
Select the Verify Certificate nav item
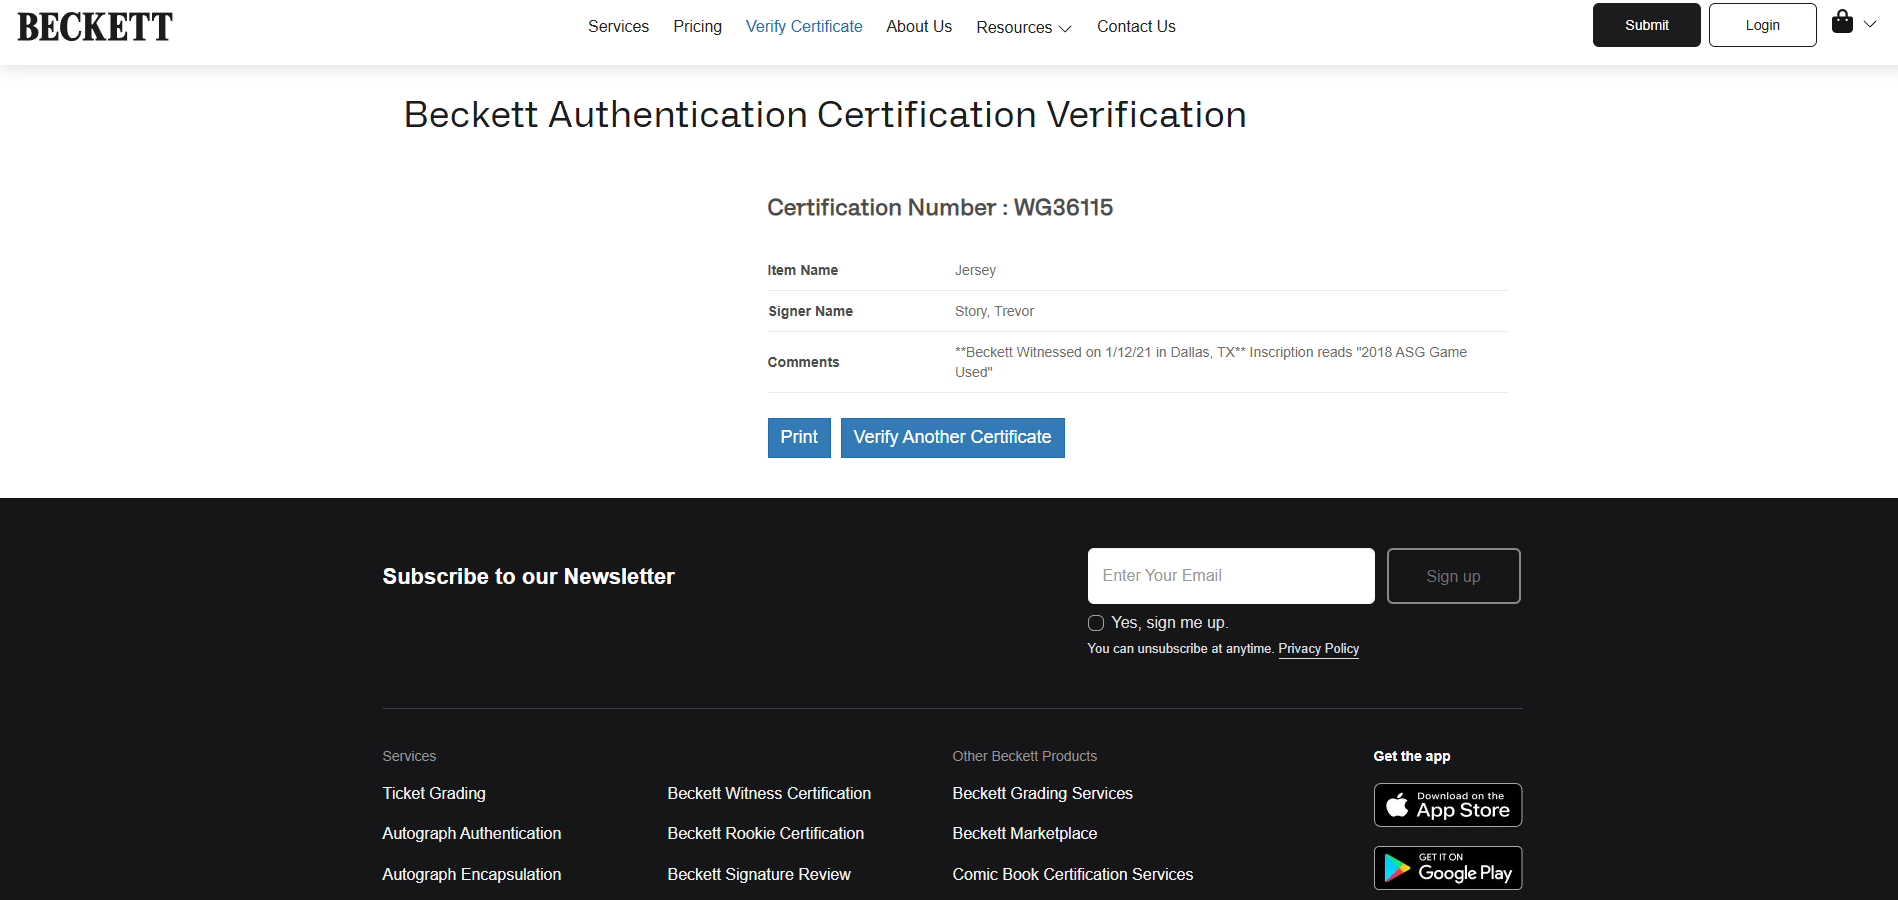804,26
